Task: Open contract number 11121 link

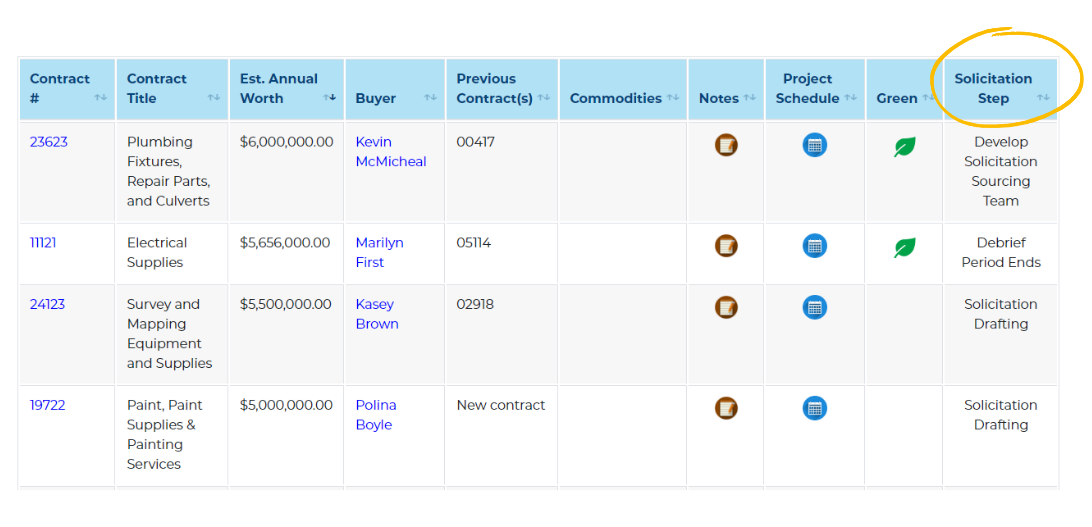Action: [43, 243]
